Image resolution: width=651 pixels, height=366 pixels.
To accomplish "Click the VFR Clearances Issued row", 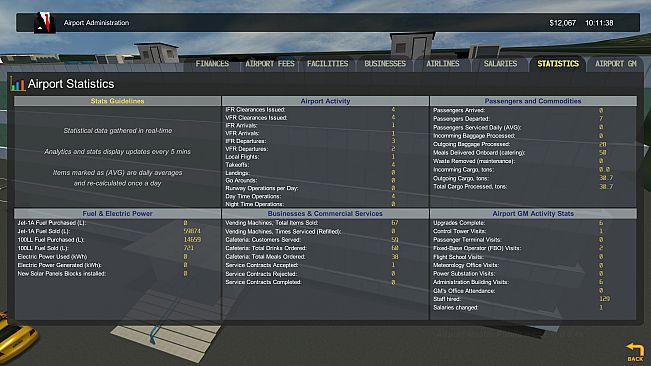I will click(325, 117).
